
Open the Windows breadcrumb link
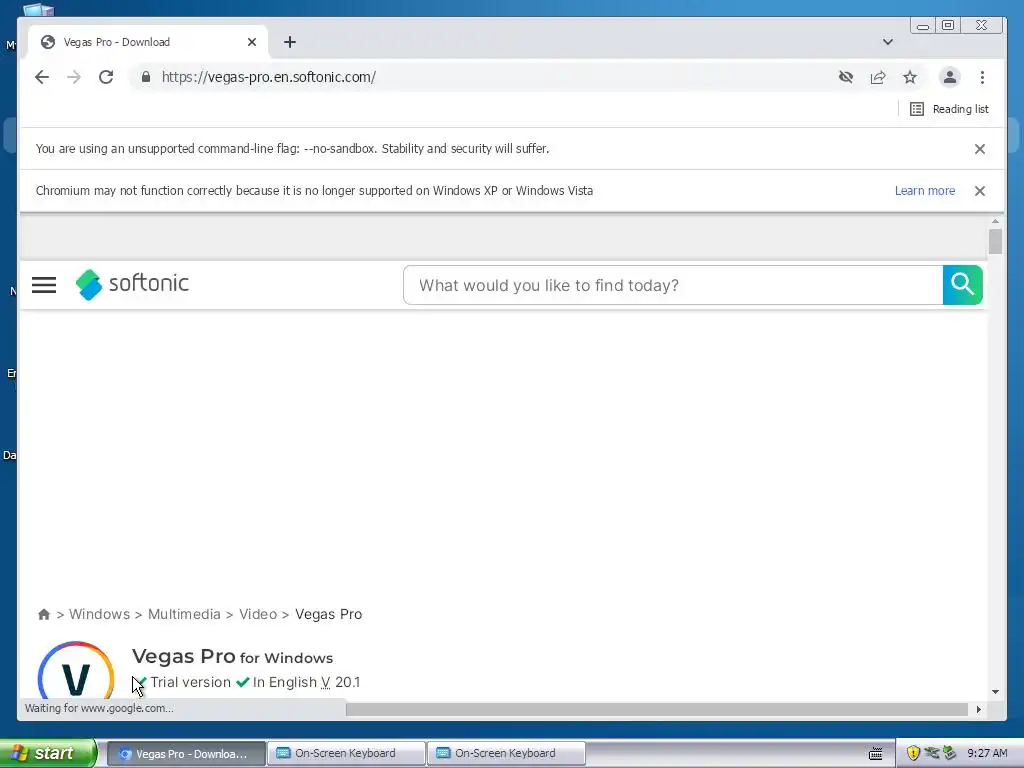(x=99, y=614)
